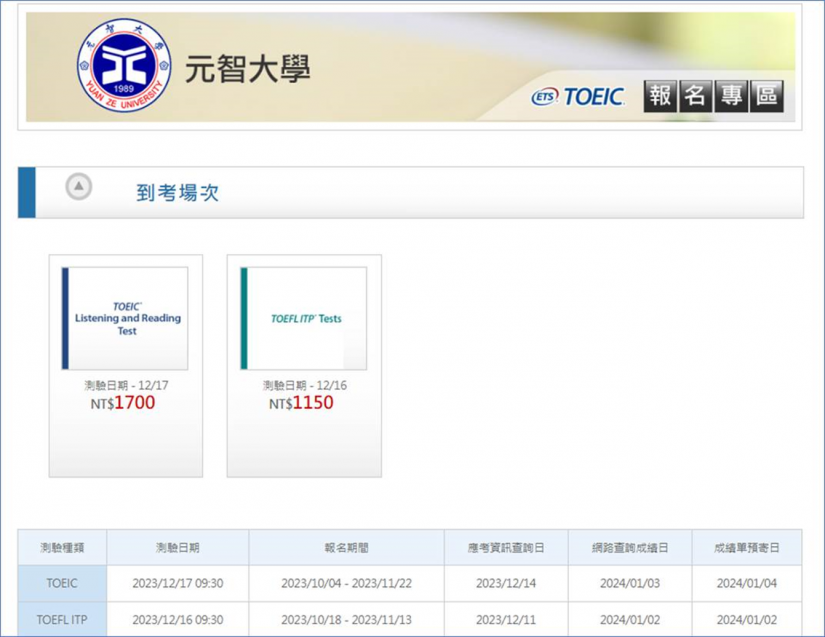825x637 pixels.
Task: Click the 2024/01/04 score report mailing cell
Action: point(747,583)
